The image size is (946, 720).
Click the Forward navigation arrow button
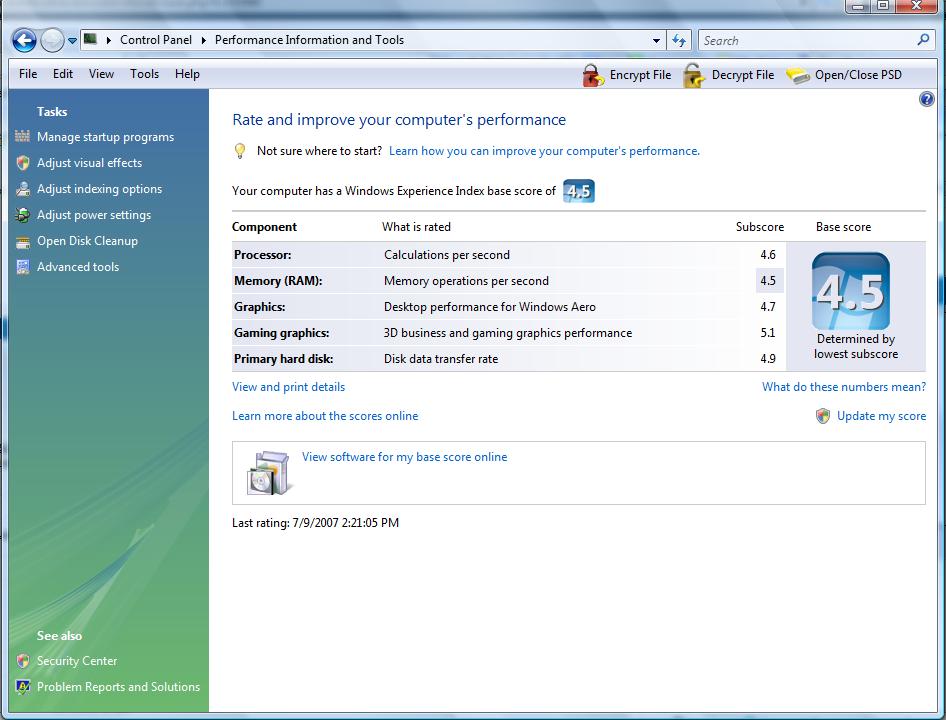[x=52, y=40]
